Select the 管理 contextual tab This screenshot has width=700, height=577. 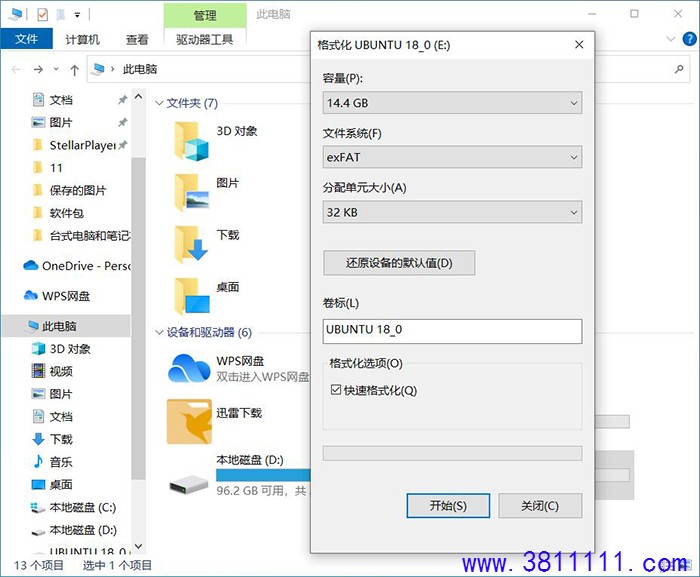[205, 16]
